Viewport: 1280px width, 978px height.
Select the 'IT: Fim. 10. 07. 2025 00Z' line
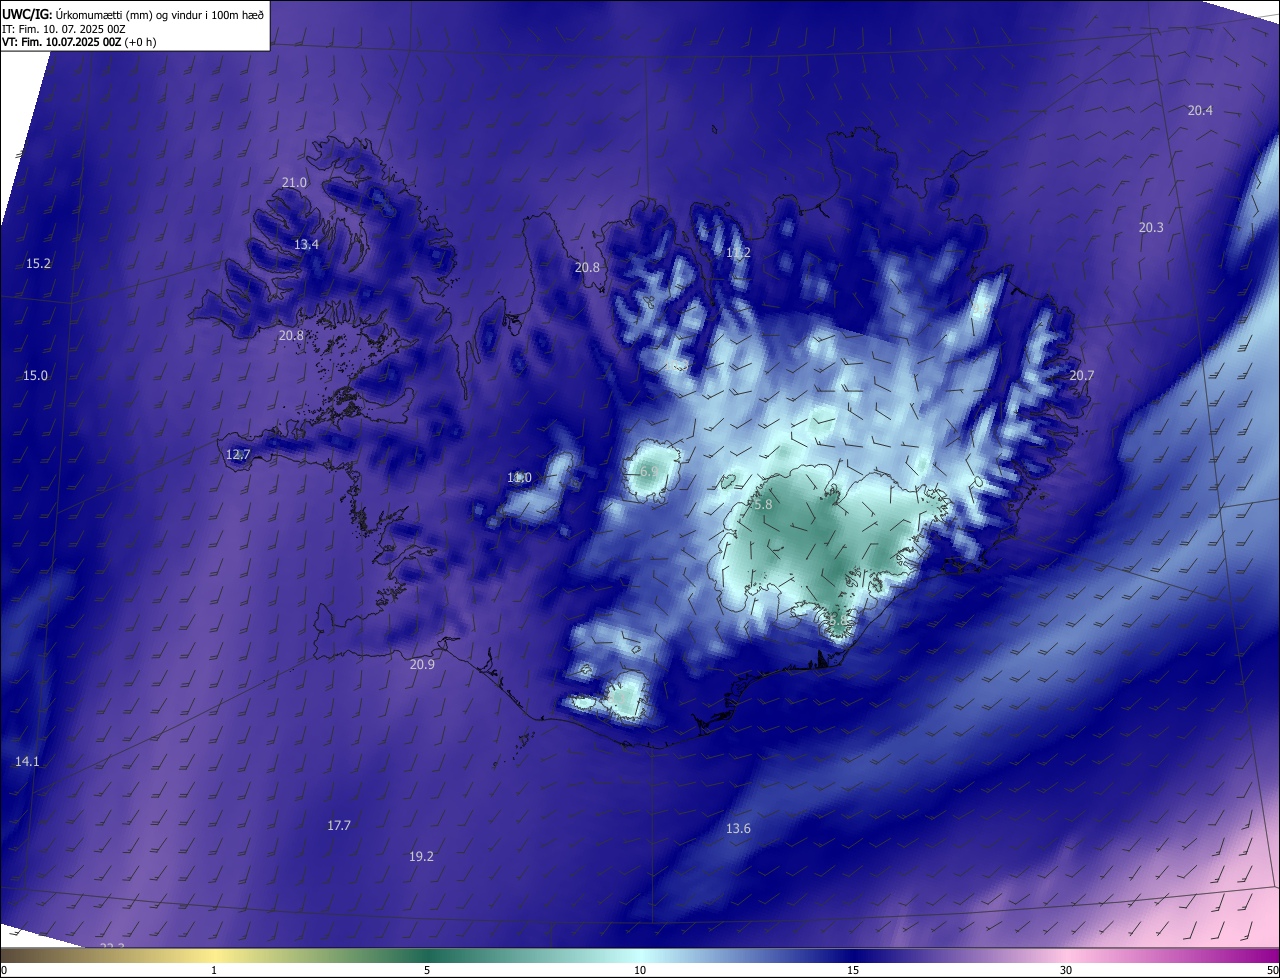[x=64, y=29]
